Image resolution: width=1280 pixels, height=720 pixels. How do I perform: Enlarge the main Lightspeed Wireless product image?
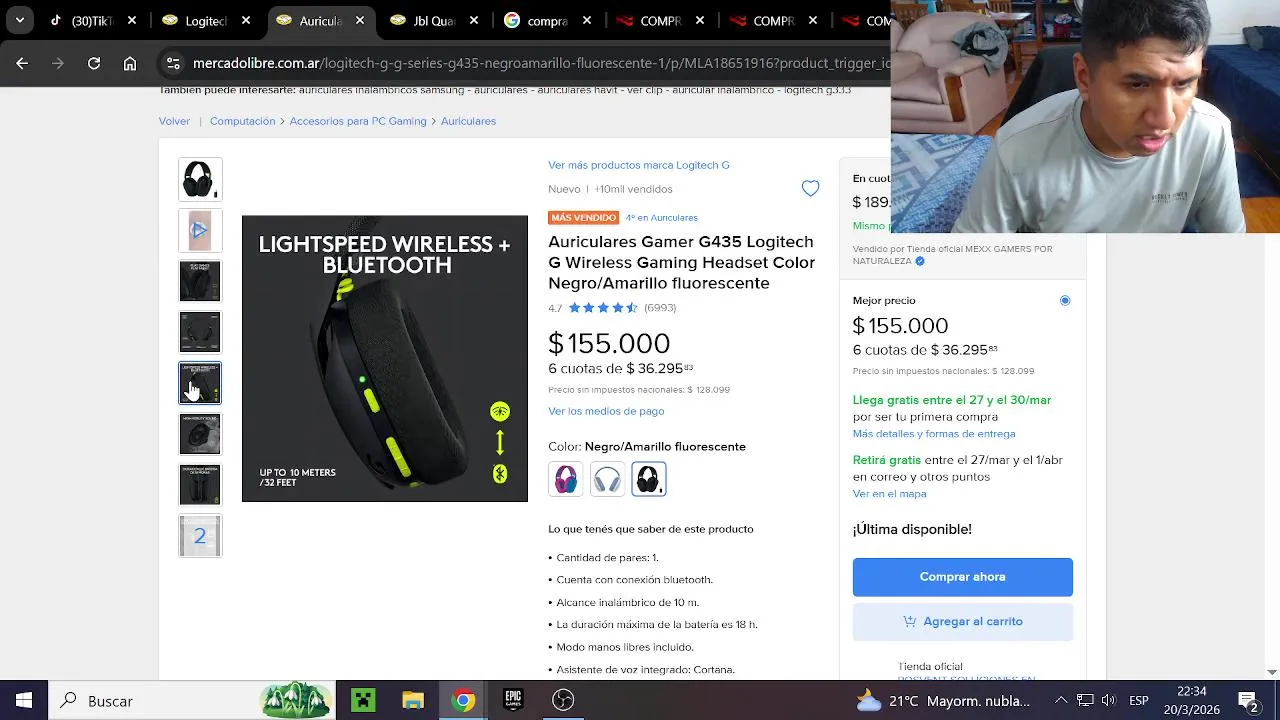(385, 358)
